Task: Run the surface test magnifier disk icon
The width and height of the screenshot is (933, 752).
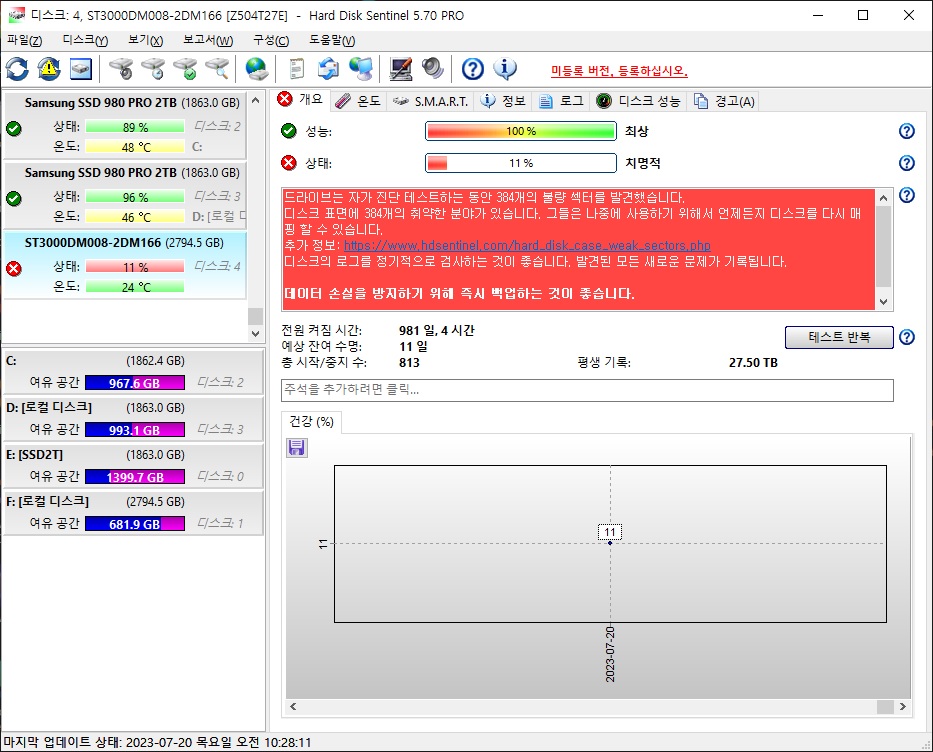Action: [x=218, y=69]
